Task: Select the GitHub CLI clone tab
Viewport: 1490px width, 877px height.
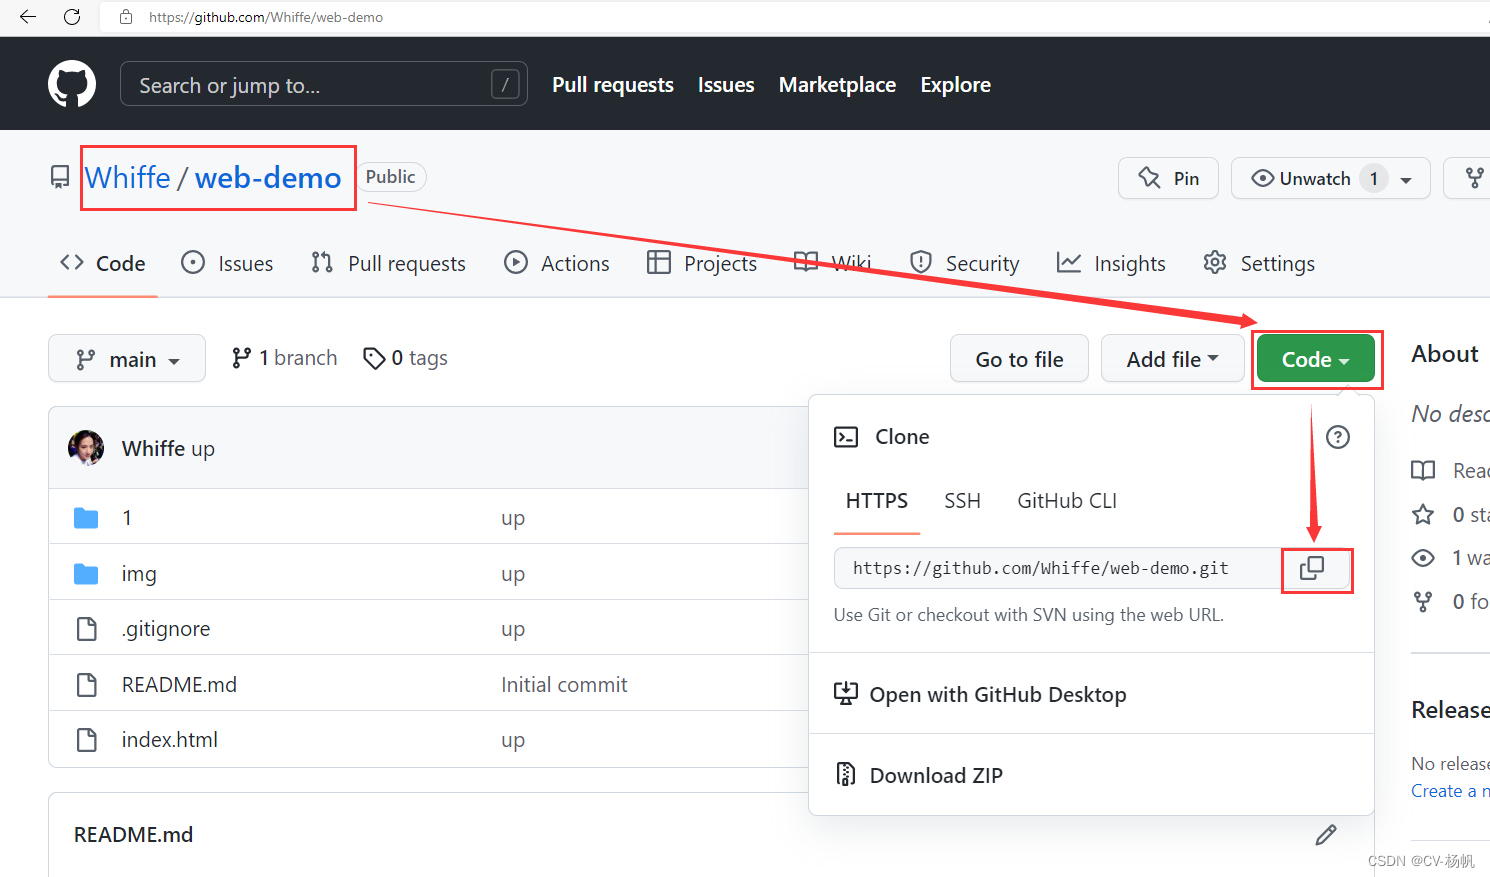Action: [x=1067, y=501]
